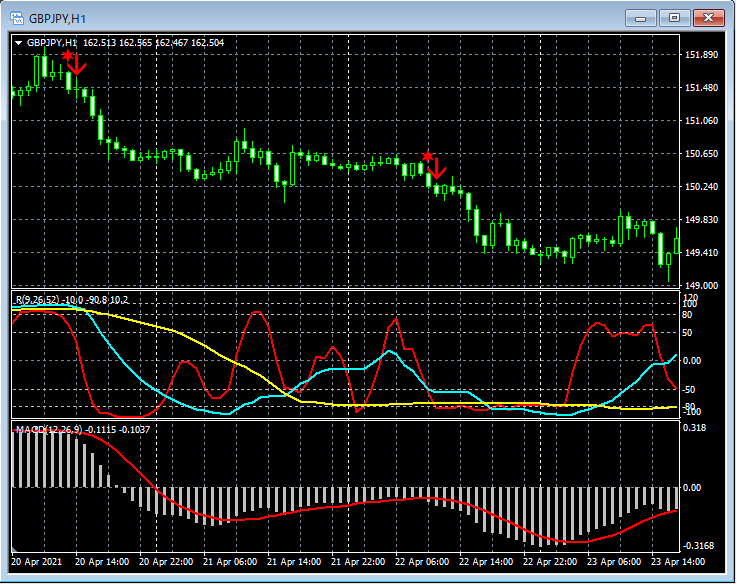737x584 pixels.
Task: Expand the GBPJPY,H1 chart header triangle
Action: click(18, 43)
